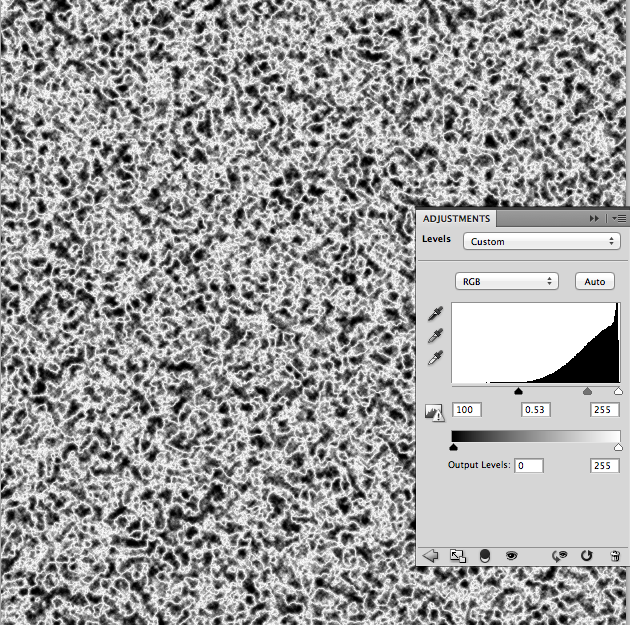The width and height of the screenshot is (630, 625).
Task: Open Adjustments panel options menu
Action: (619, 219)
